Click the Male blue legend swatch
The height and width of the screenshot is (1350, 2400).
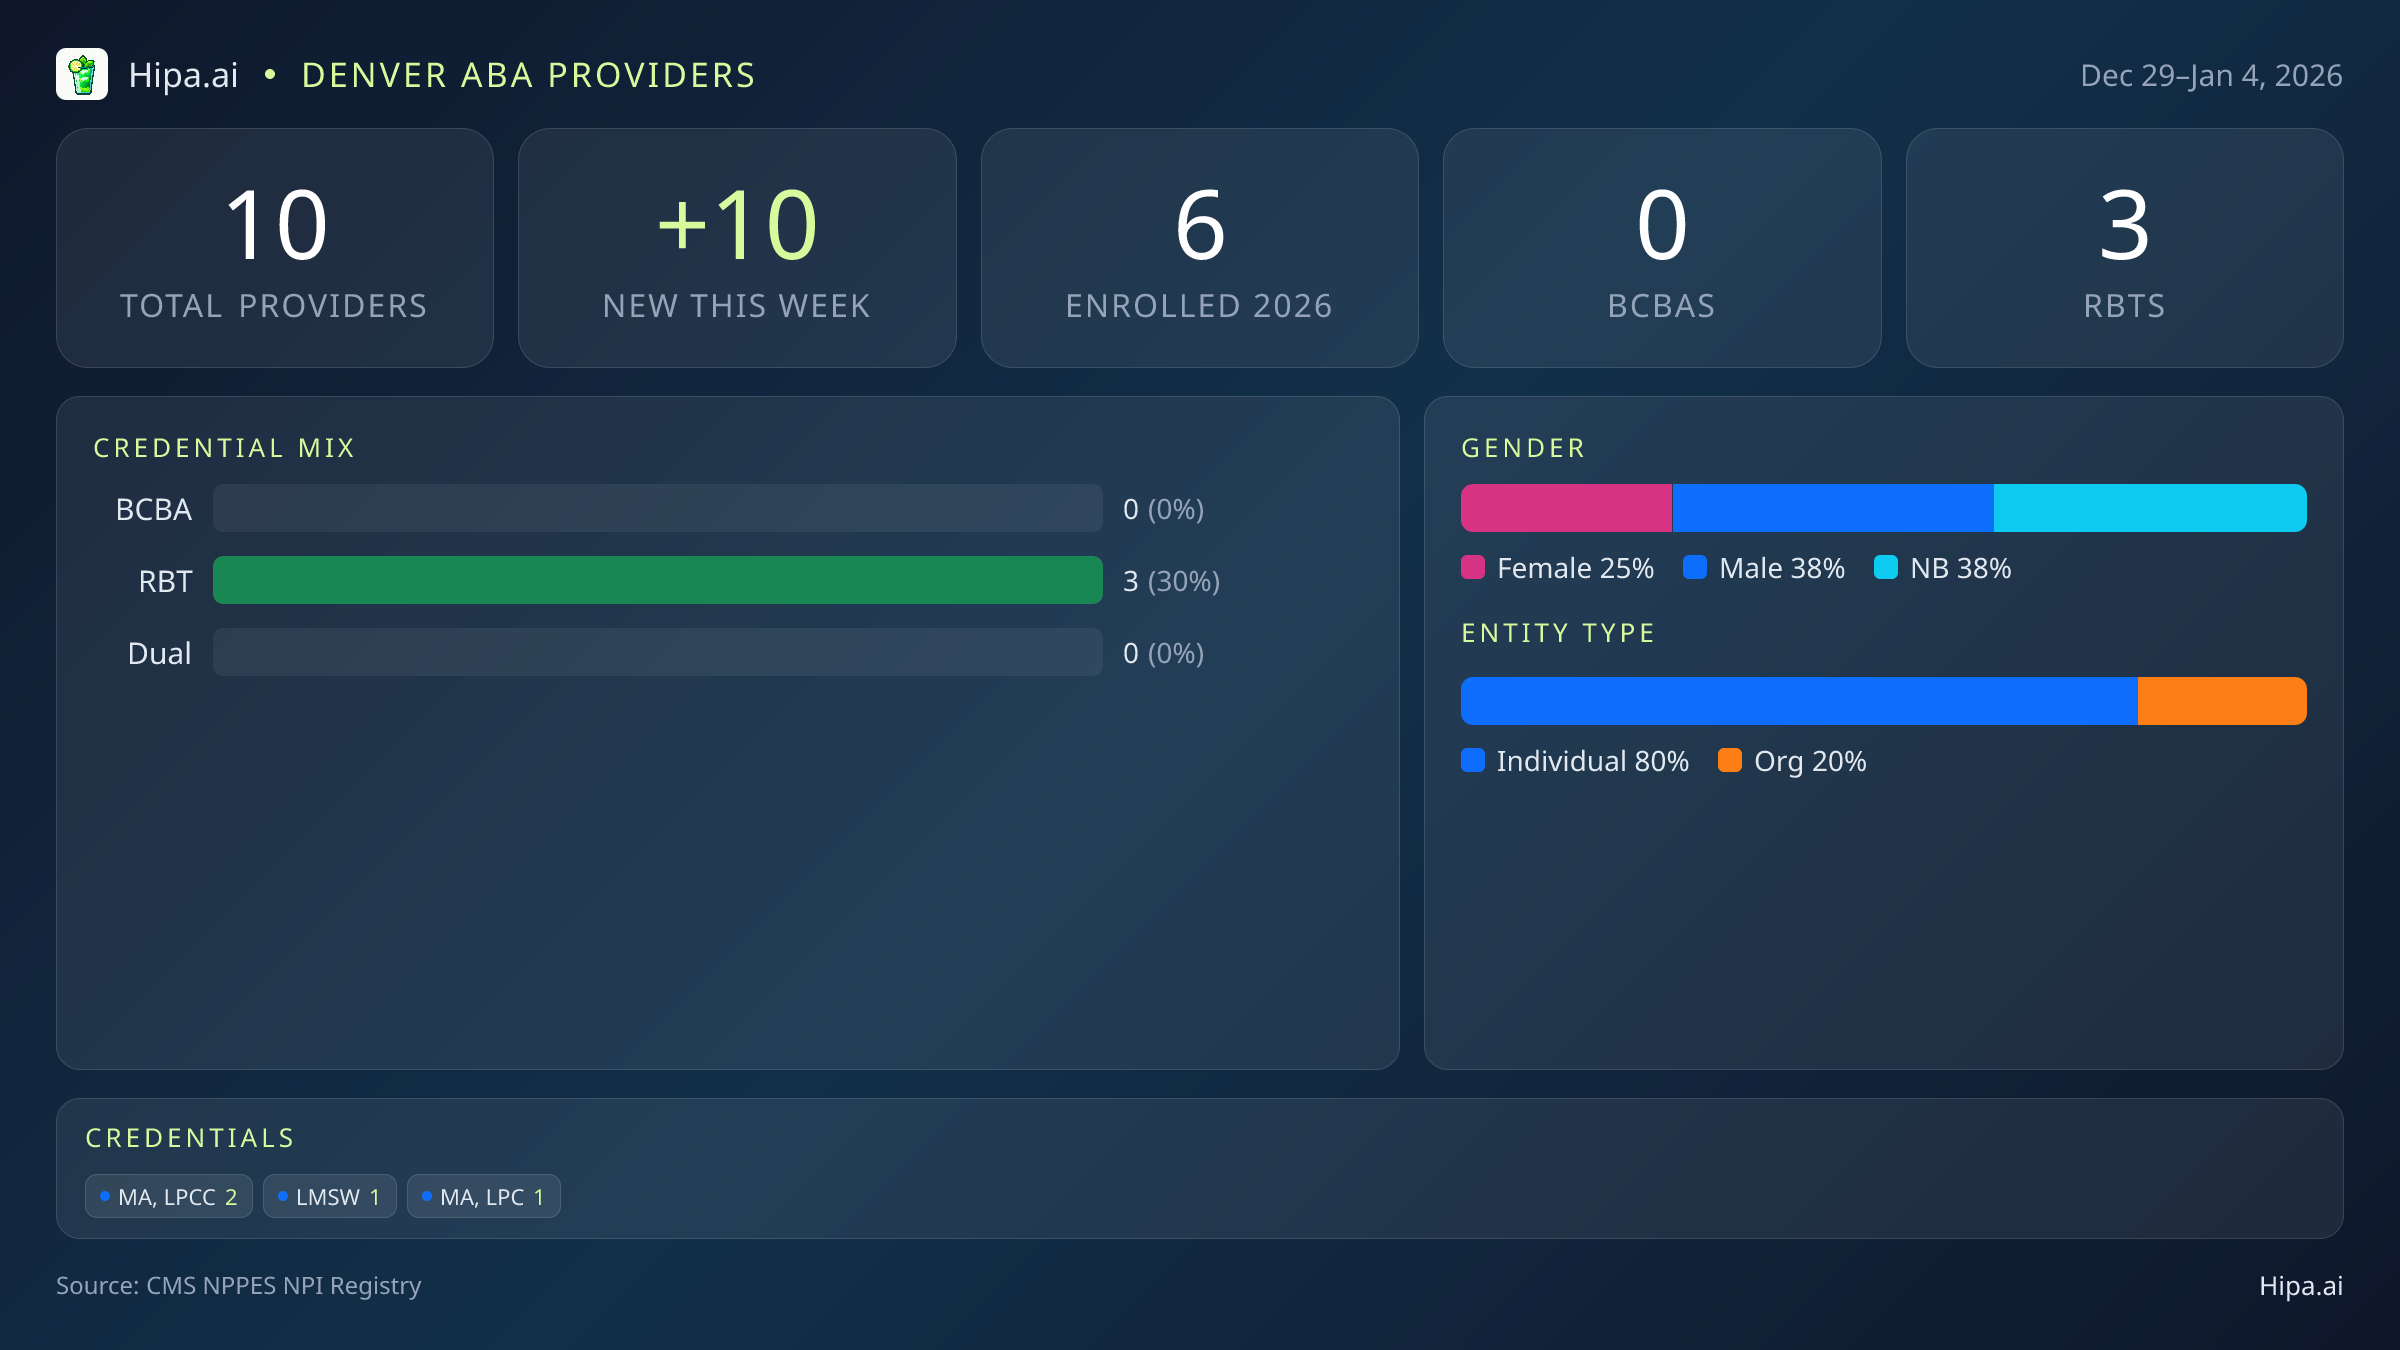coord(1695,568)
